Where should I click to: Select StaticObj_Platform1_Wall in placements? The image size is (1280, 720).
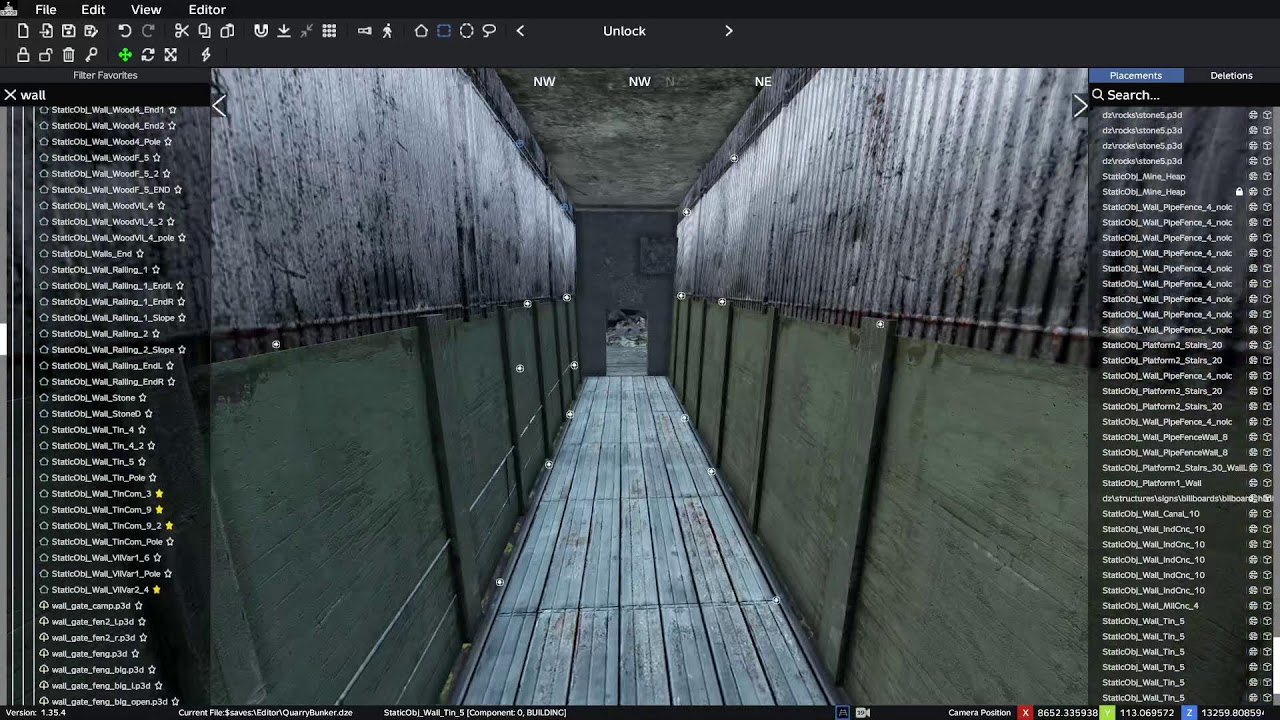1151,483
